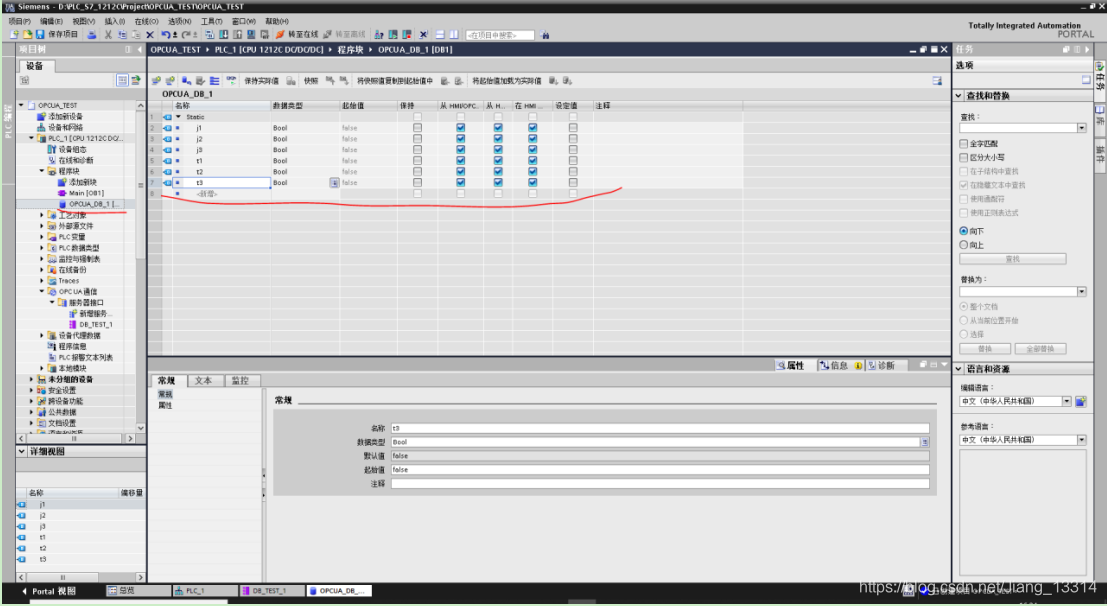Click the Undo arrow icon
1107x606 pixels.
164,34
